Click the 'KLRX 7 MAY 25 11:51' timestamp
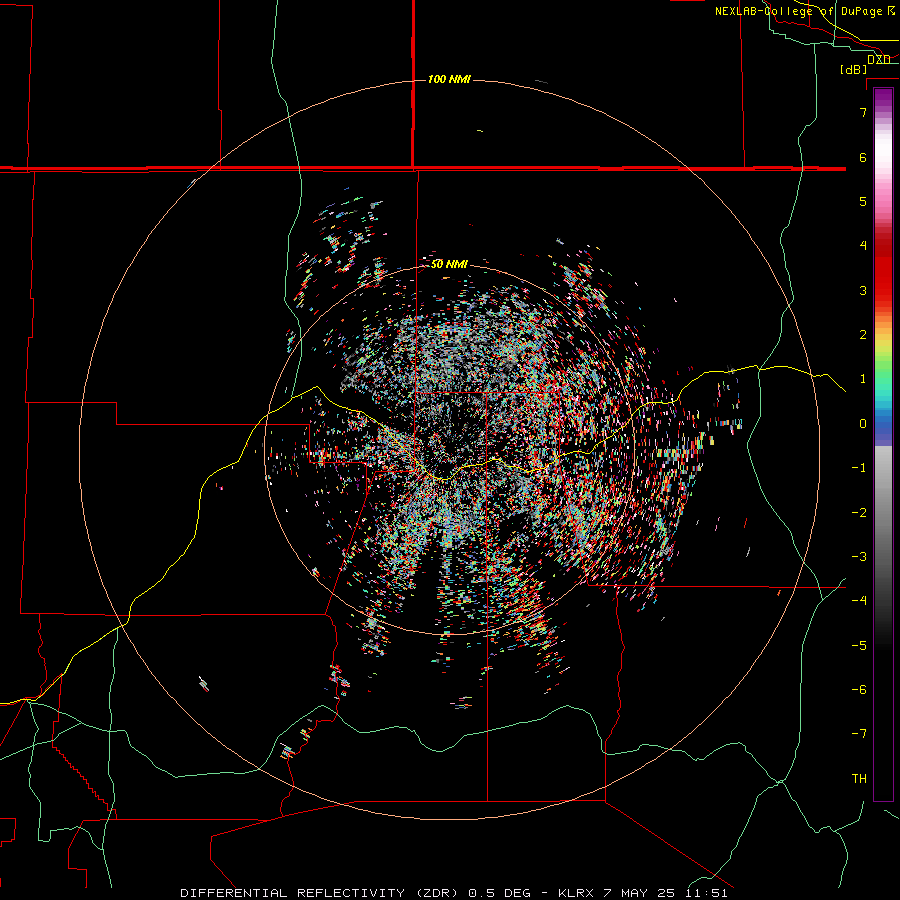 [x=643, y=893]
